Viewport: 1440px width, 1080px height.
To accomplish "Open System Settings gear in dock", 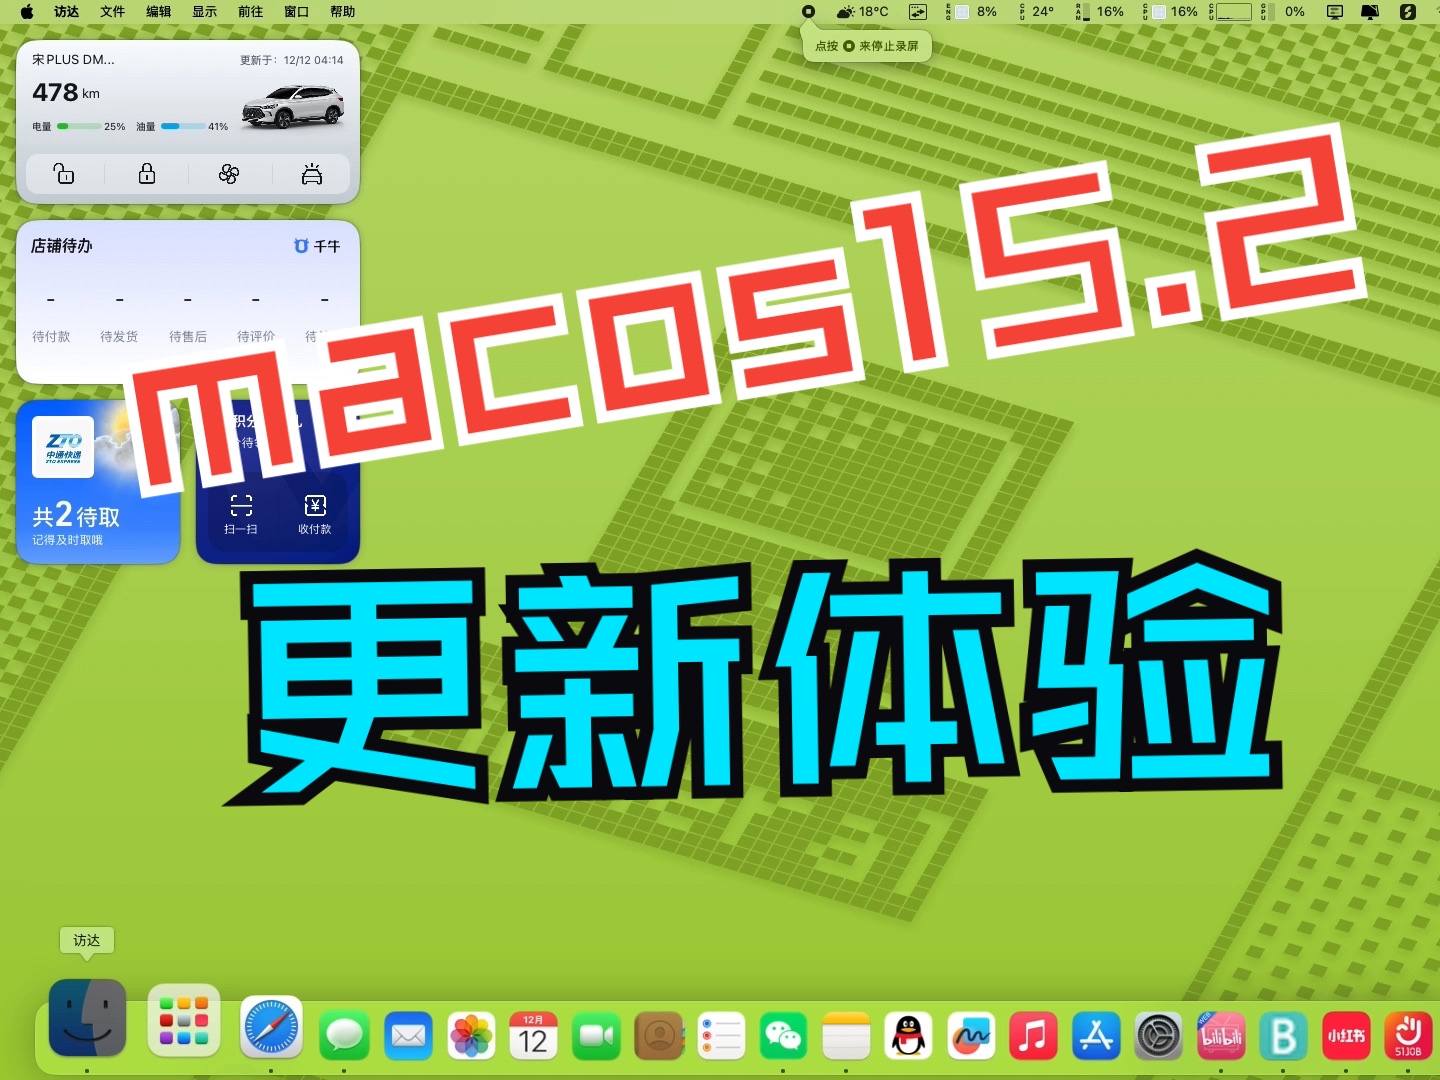I will 1159,1035.
